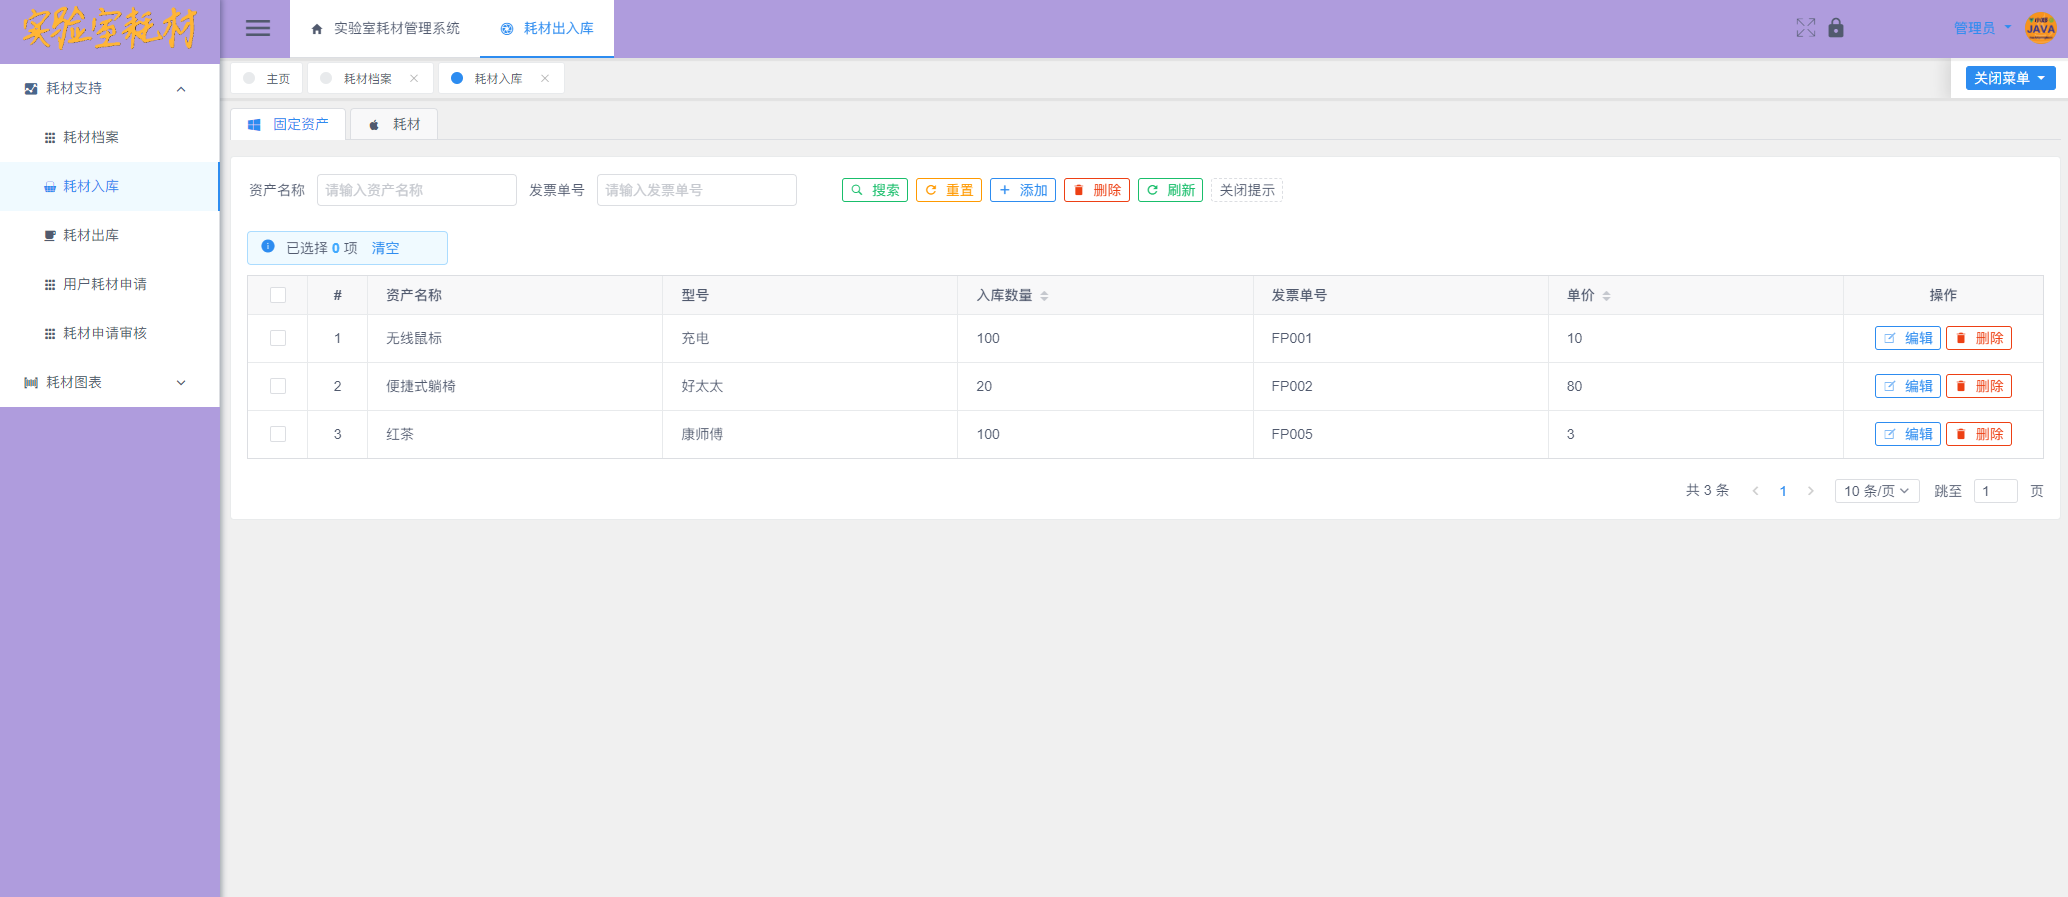The width and height of the screenshot is (2068, 897).
Task: Toggle the select-all header checkbox
Action: (x=278, y=295)
